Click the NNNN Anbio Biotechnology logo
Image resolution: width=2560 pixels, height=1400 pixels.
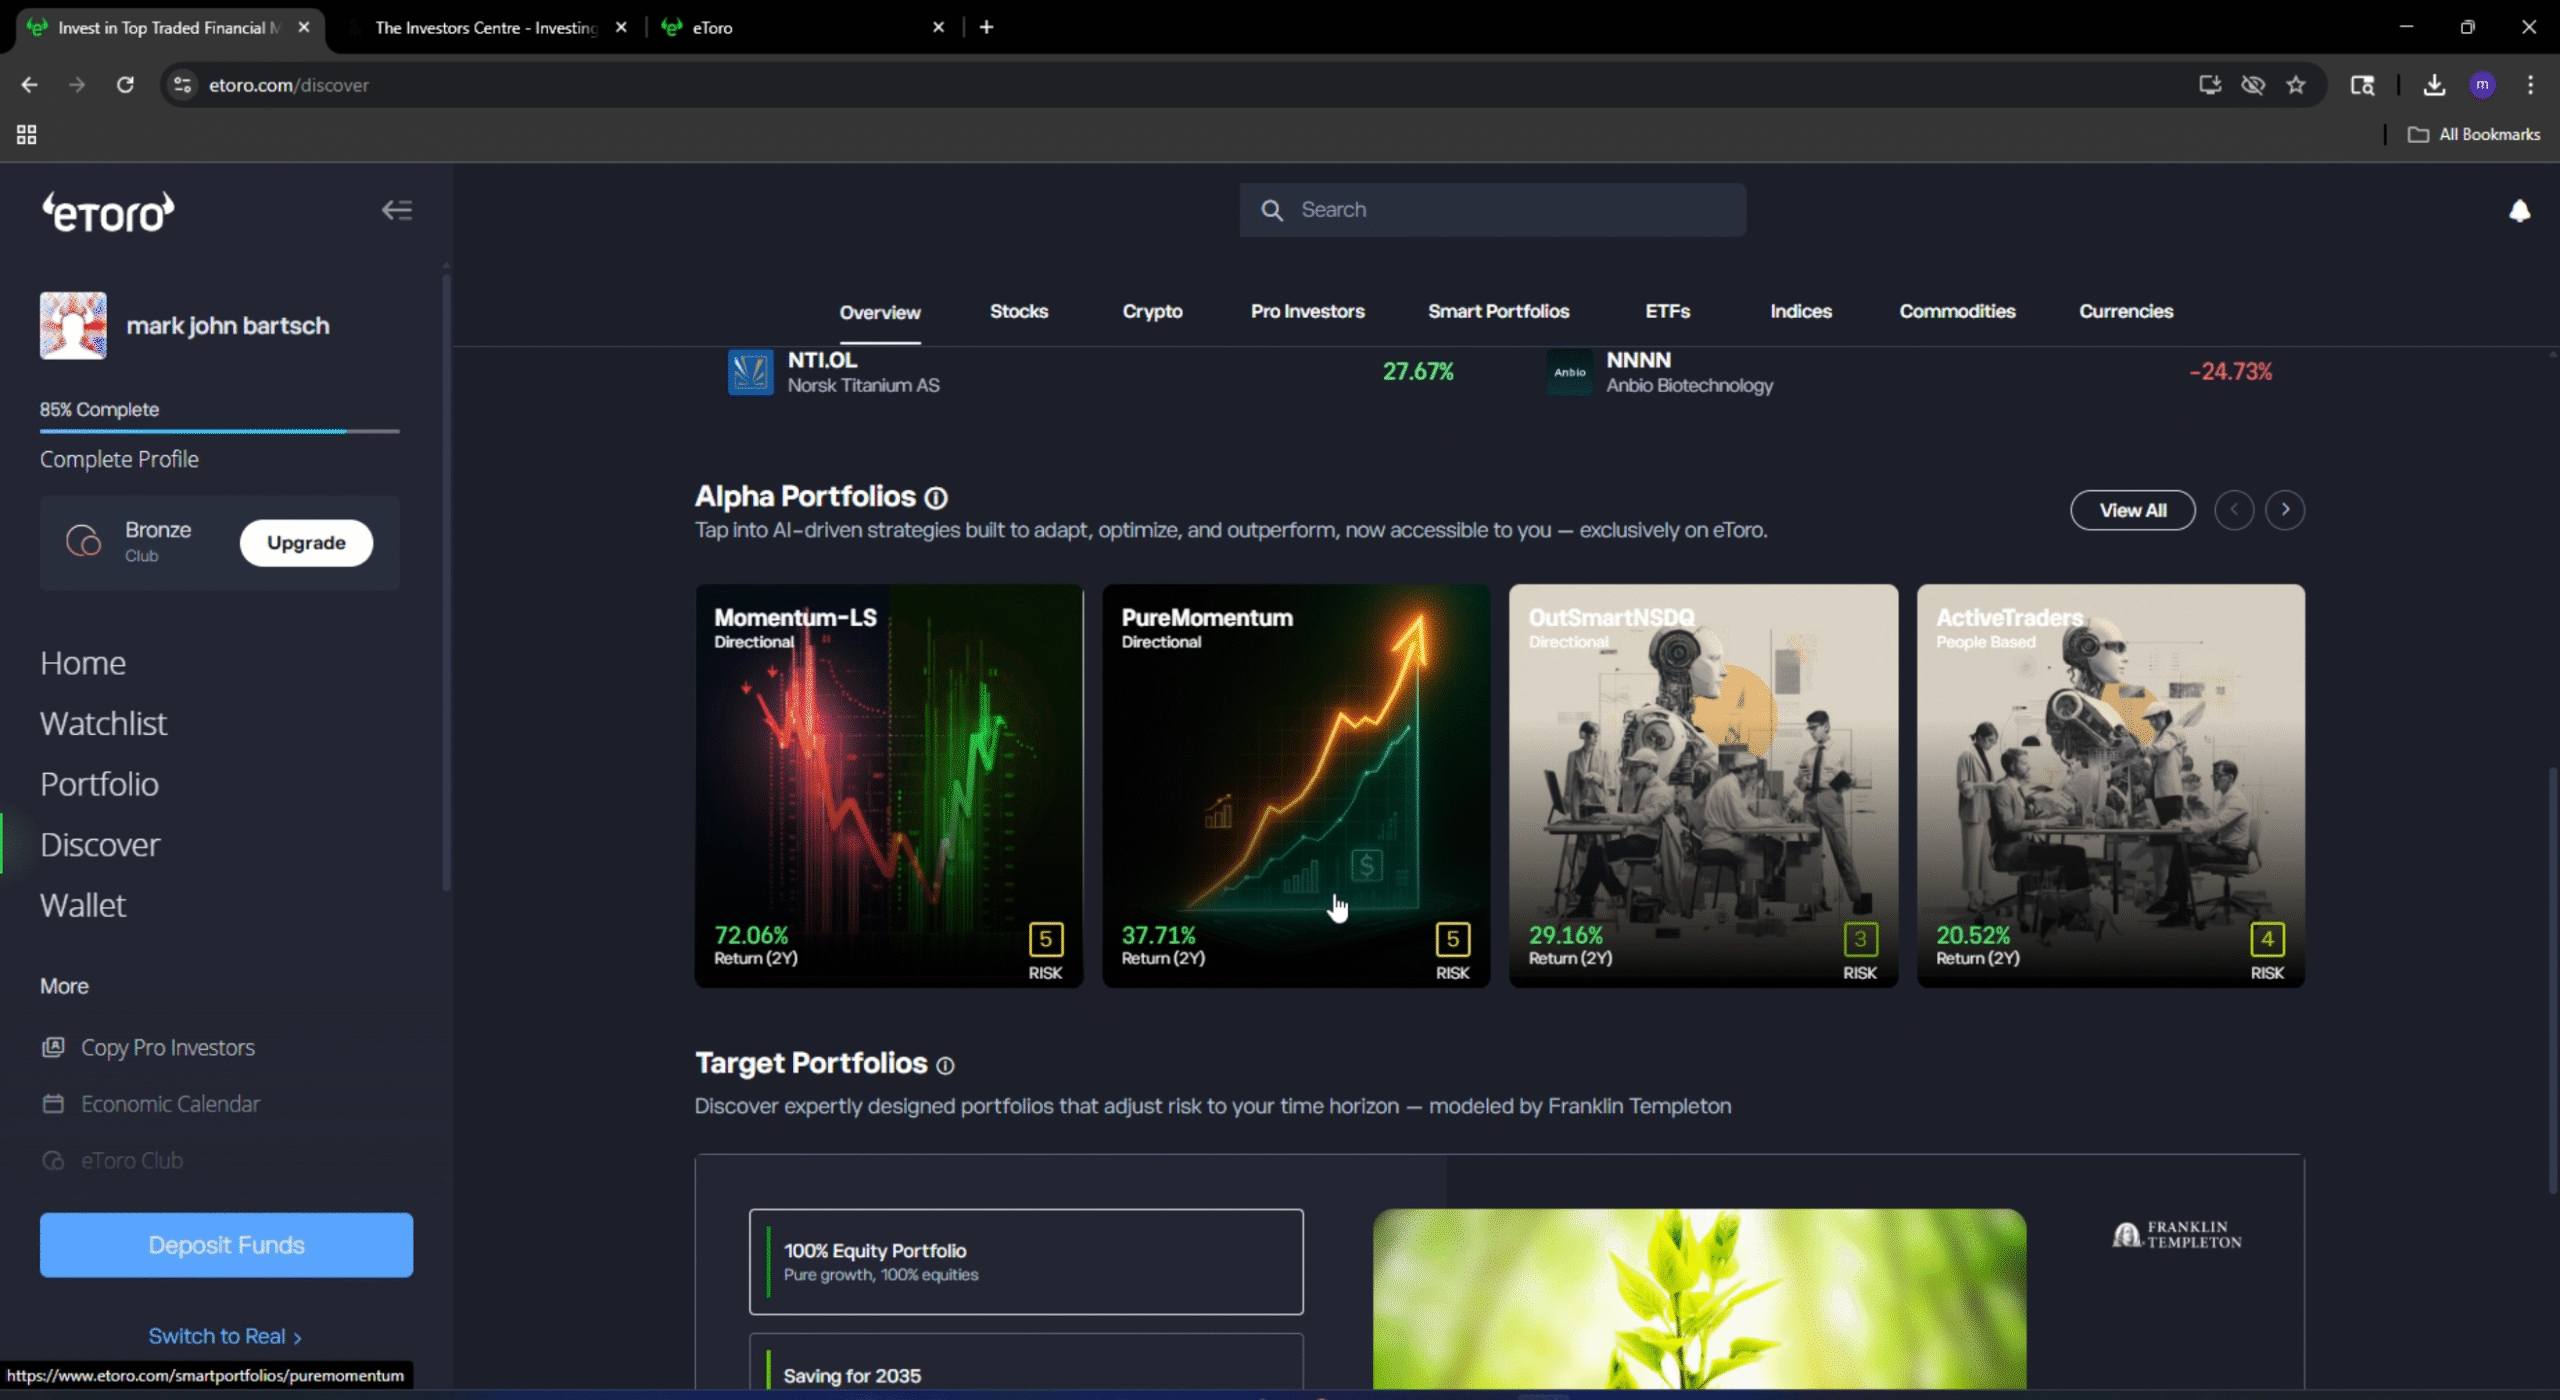(x=1569, y=372)
